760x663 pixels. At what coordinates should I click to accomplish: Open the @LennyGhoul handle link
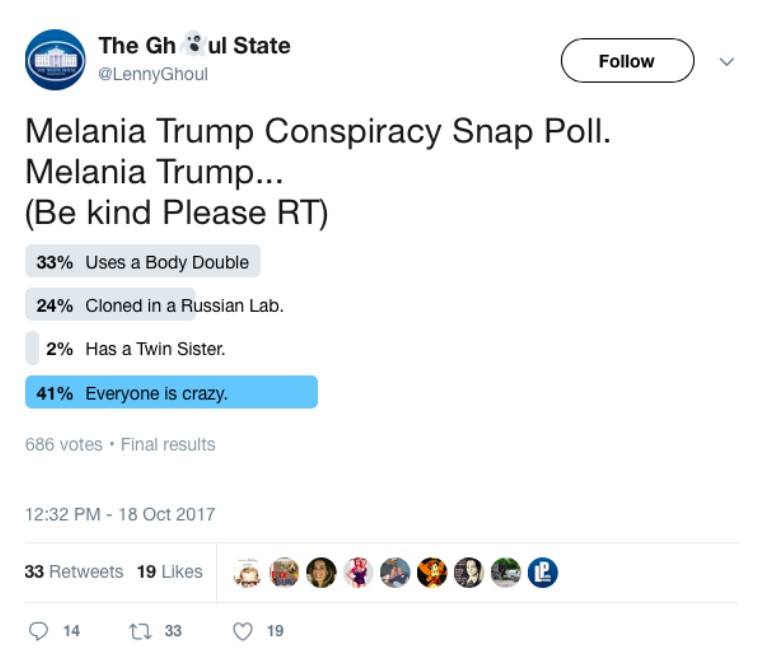(x=153, y=74)
